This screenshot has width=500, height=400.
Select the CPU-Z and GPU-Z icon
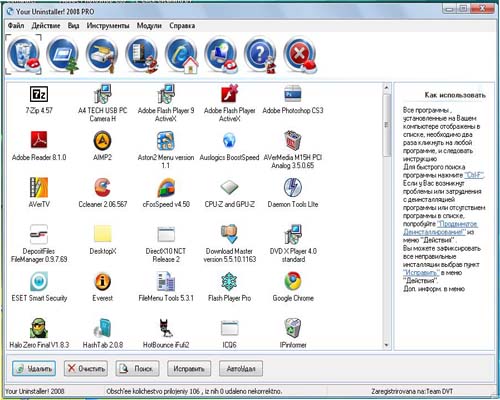[x=229, y=187]
